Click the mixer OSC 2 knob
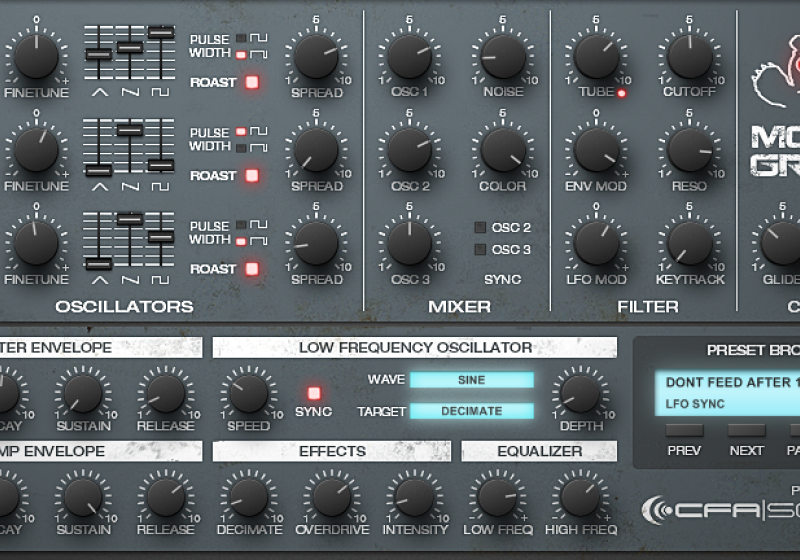This screenshot has height=560, width=800. click(410, 149)
